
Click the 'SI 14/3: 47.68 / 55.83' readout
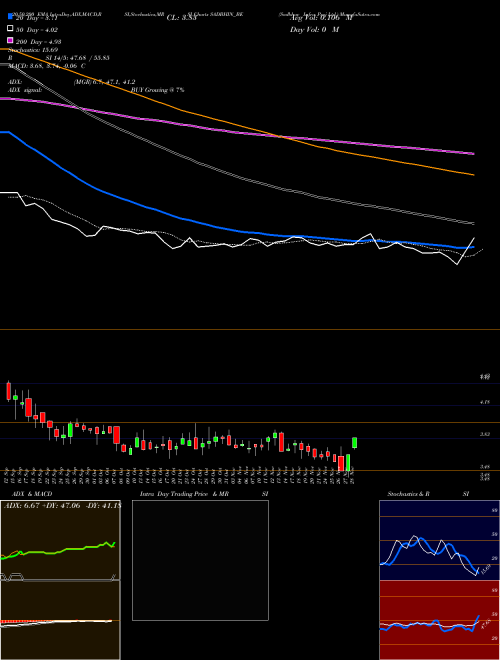point(77,58)
